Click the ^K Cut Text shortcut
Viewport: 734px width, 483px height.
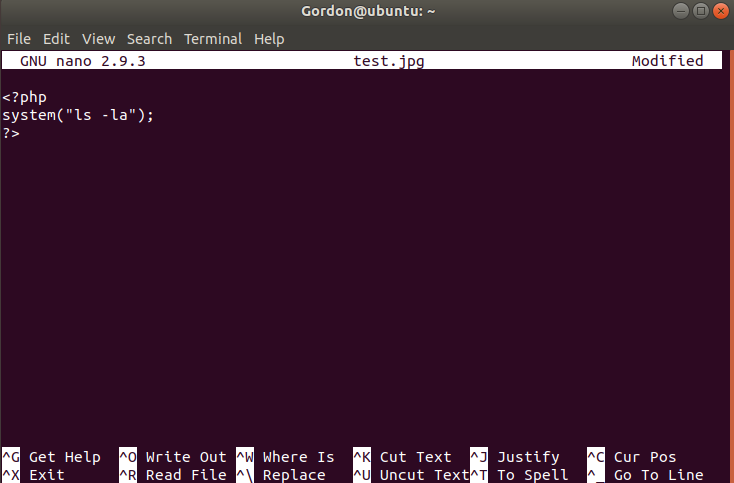(403, 457)
